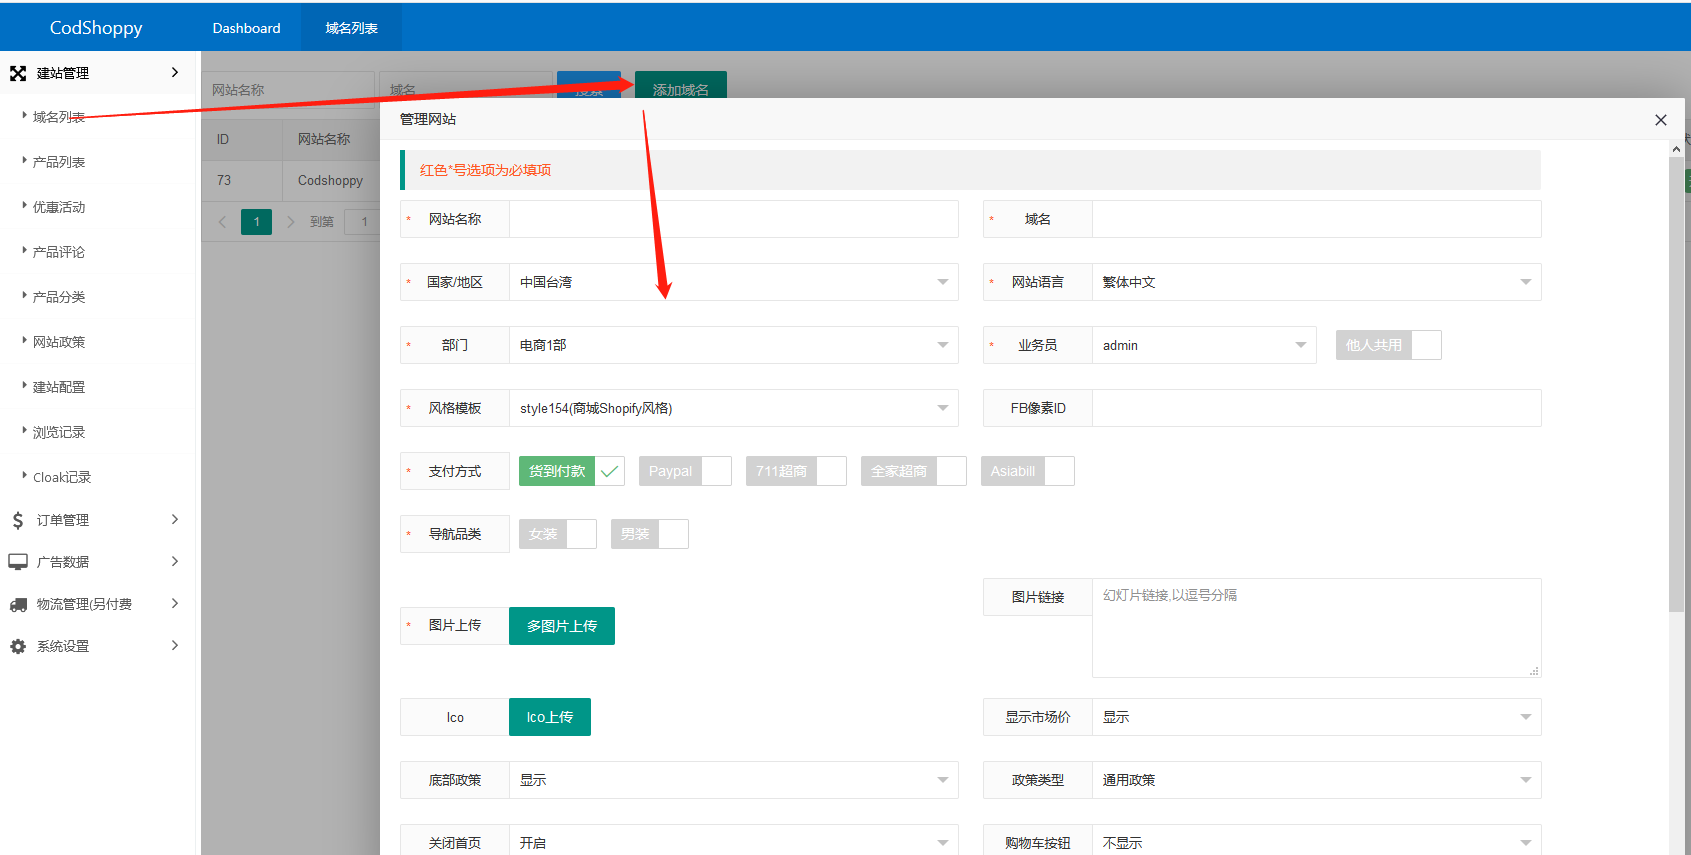
Task: Click 添加域名 button
Action: (x=681, y=86)
